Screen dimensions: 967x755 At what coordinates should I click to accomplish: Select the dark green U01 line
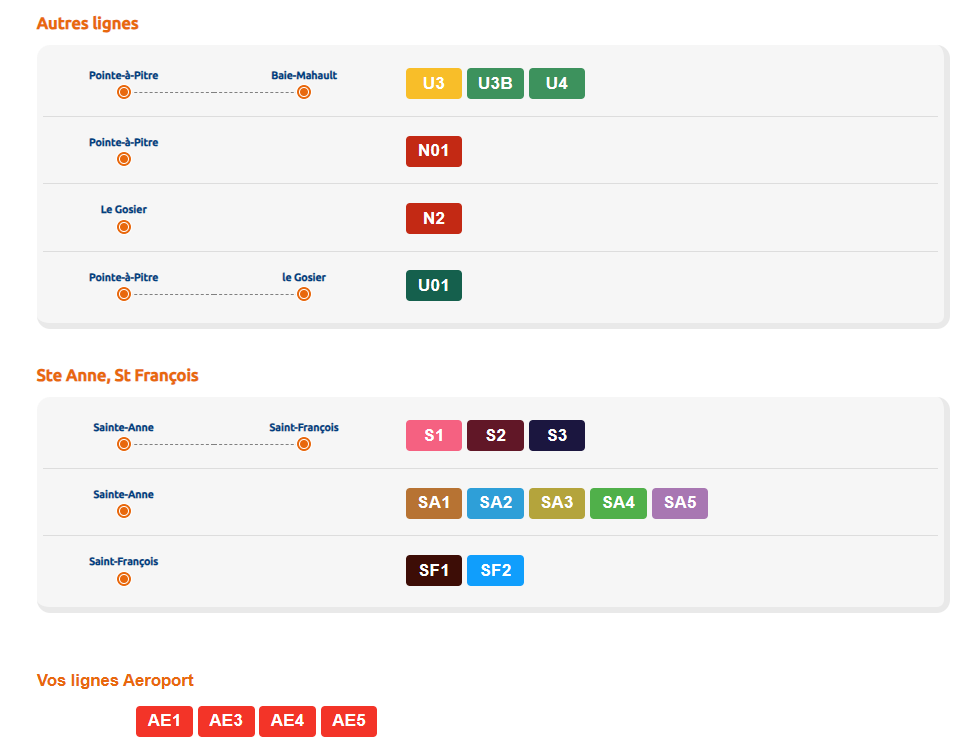433,285
